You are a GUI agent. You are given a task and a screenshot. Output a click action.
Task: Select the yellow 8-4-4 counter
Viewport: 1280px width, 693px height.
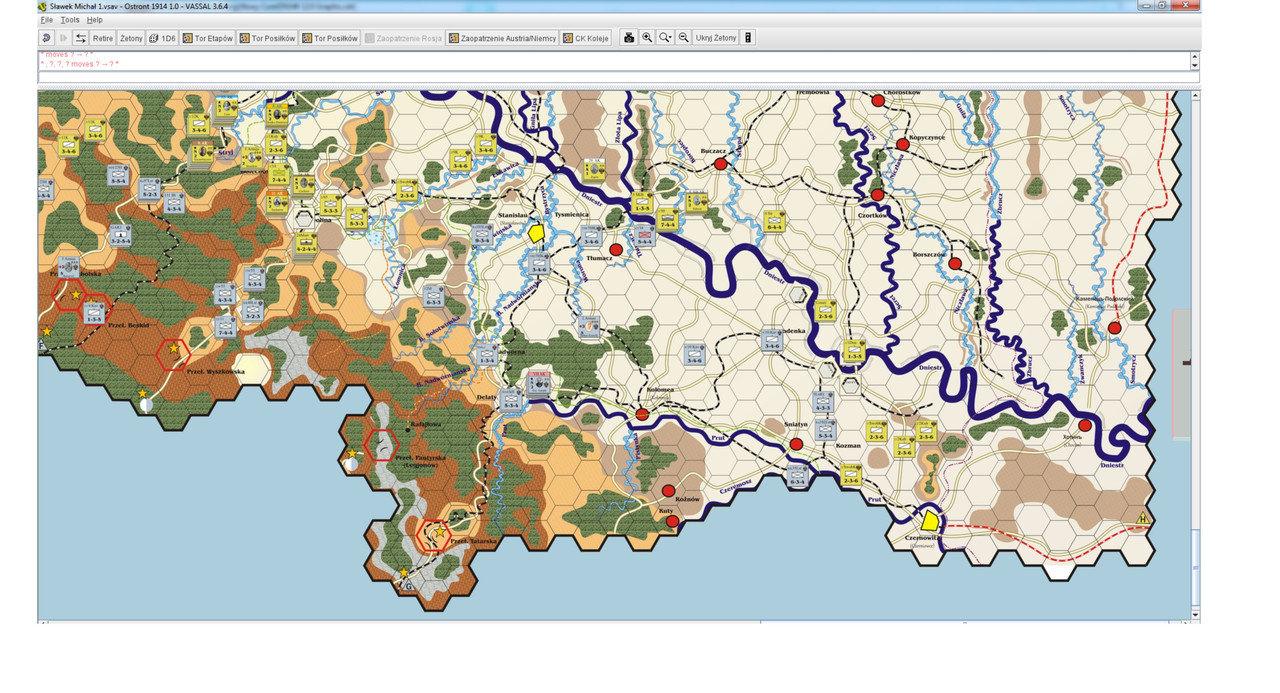coord(773,221)
